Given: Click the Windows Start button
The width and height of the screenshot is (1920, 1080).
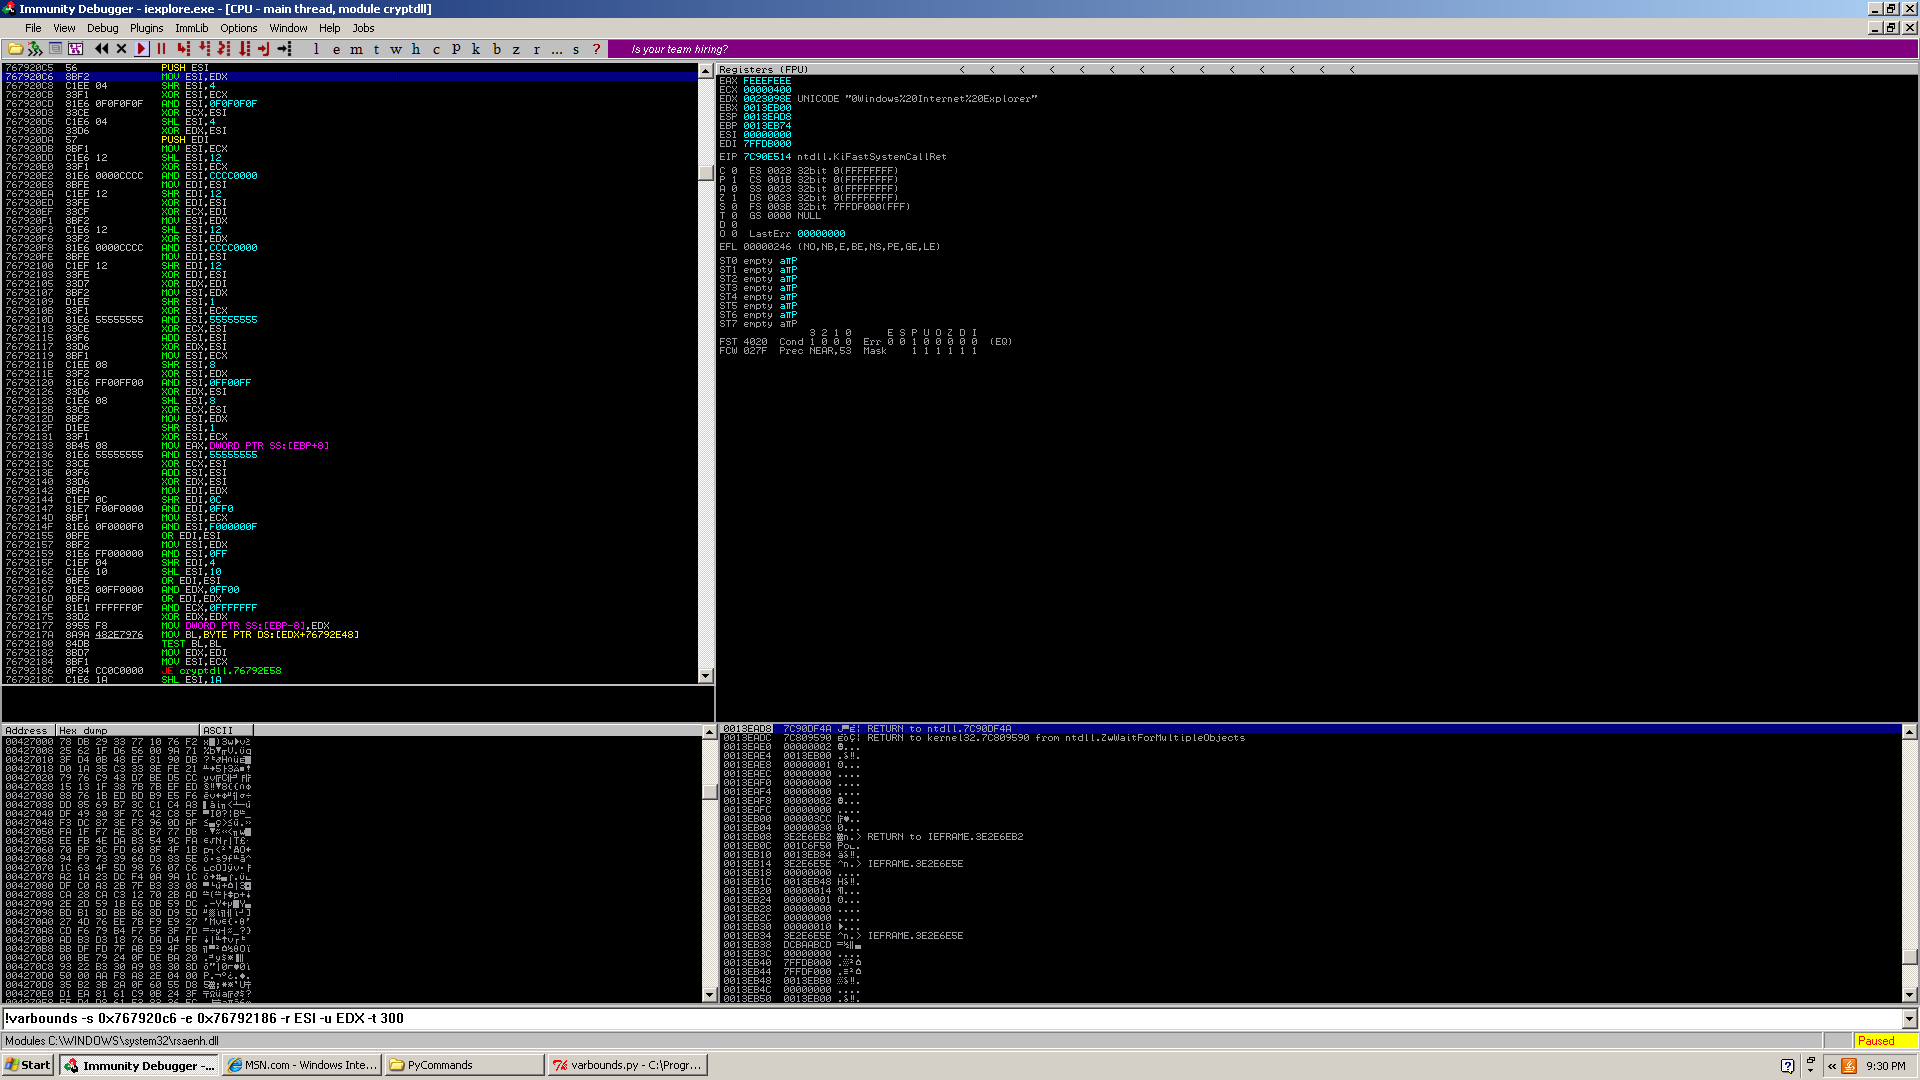Looking at the screenshot, I should [27, 1065].
